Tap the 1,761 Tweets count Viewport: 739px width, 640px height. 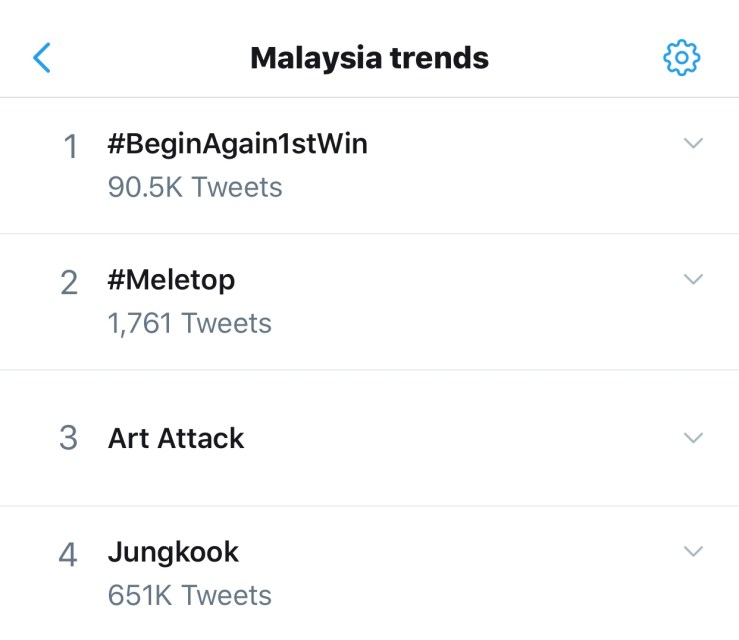(189, 323)
